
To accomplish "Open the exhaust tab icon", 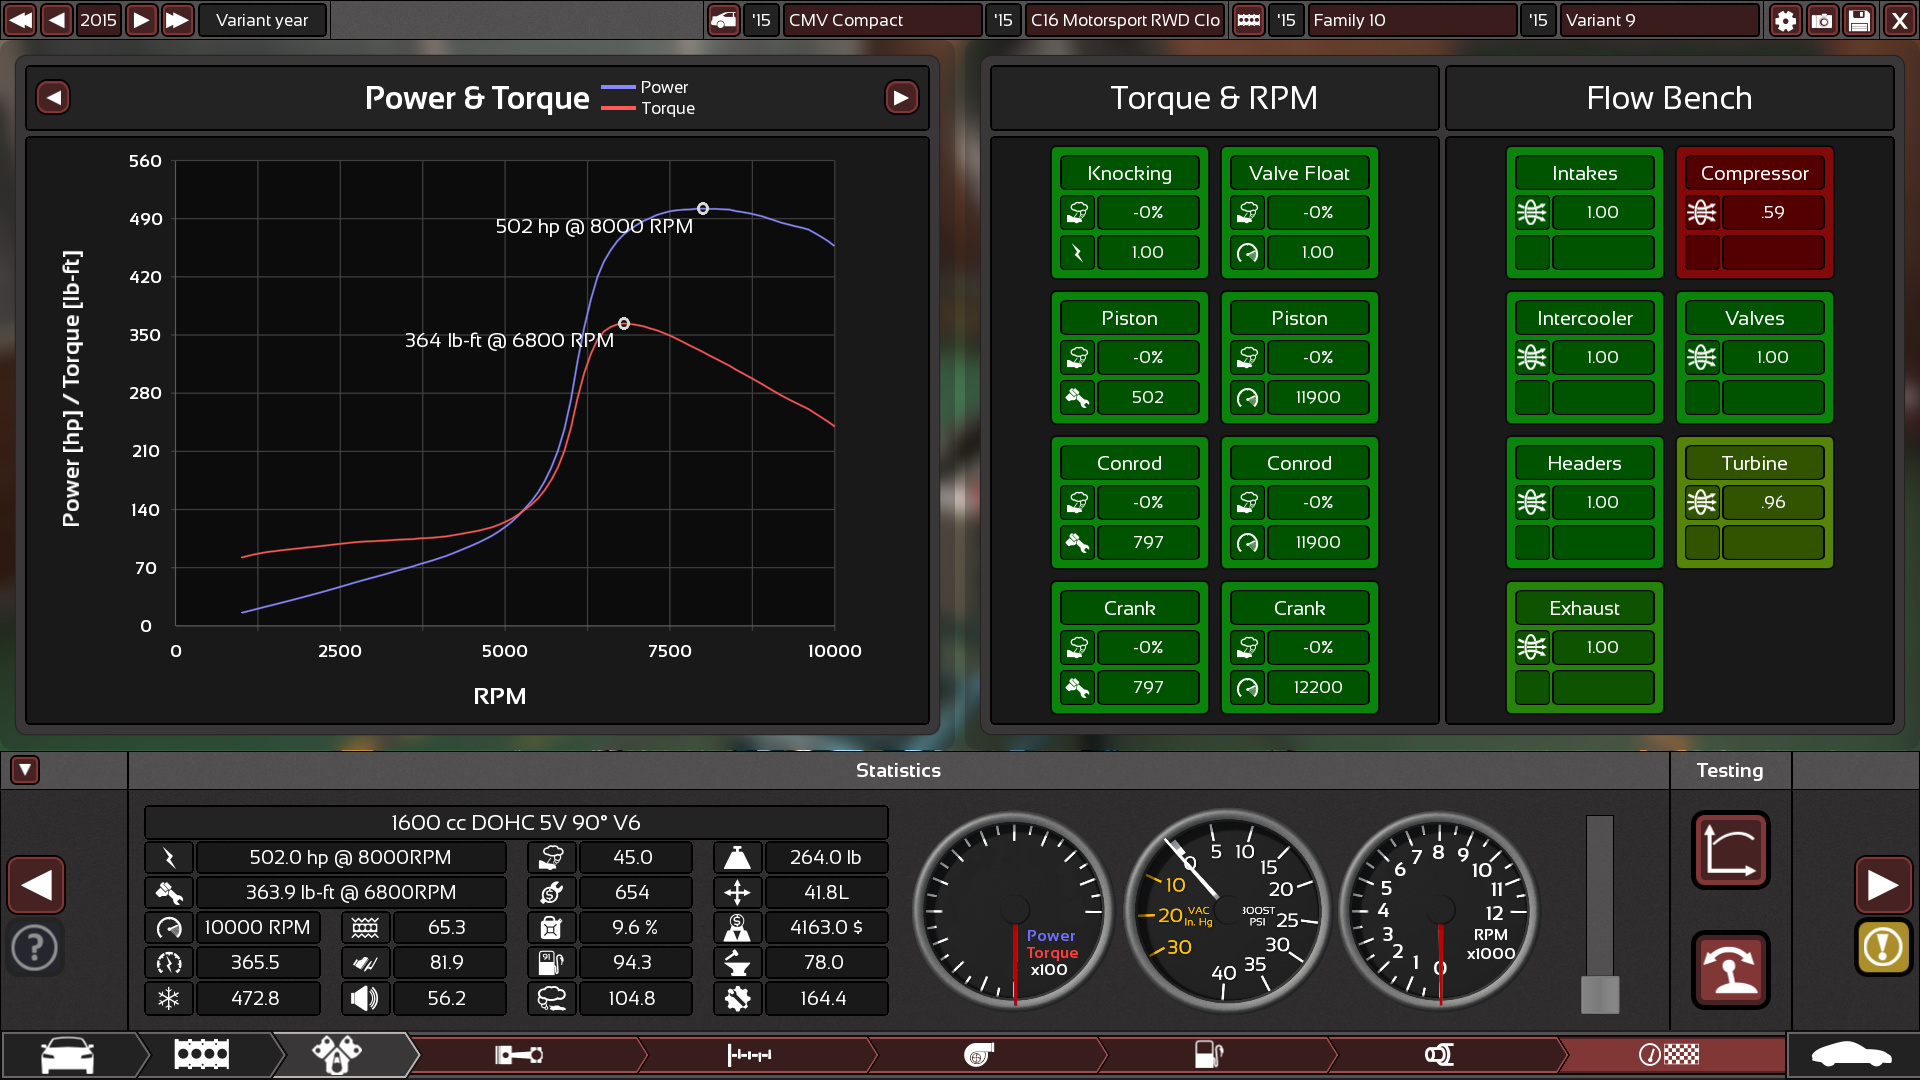I will tap(1438, 1054).
